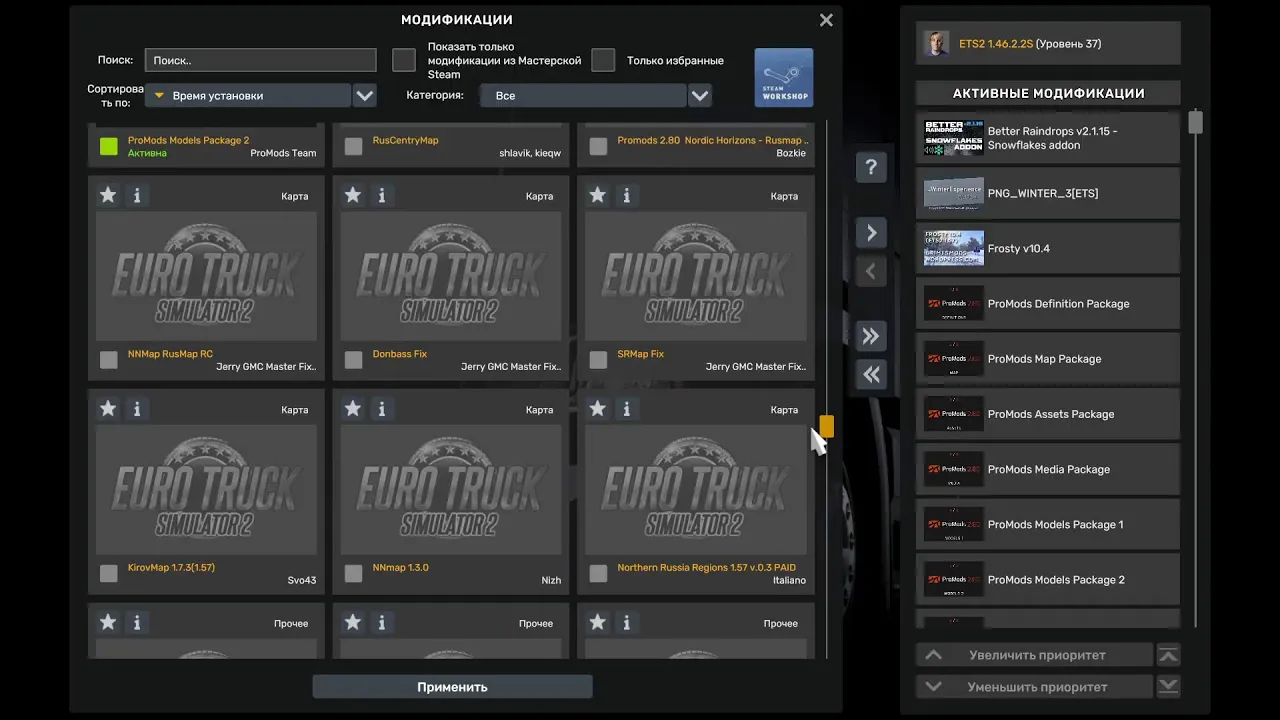Show info for NNmap 1.3.0 mod

382,408
